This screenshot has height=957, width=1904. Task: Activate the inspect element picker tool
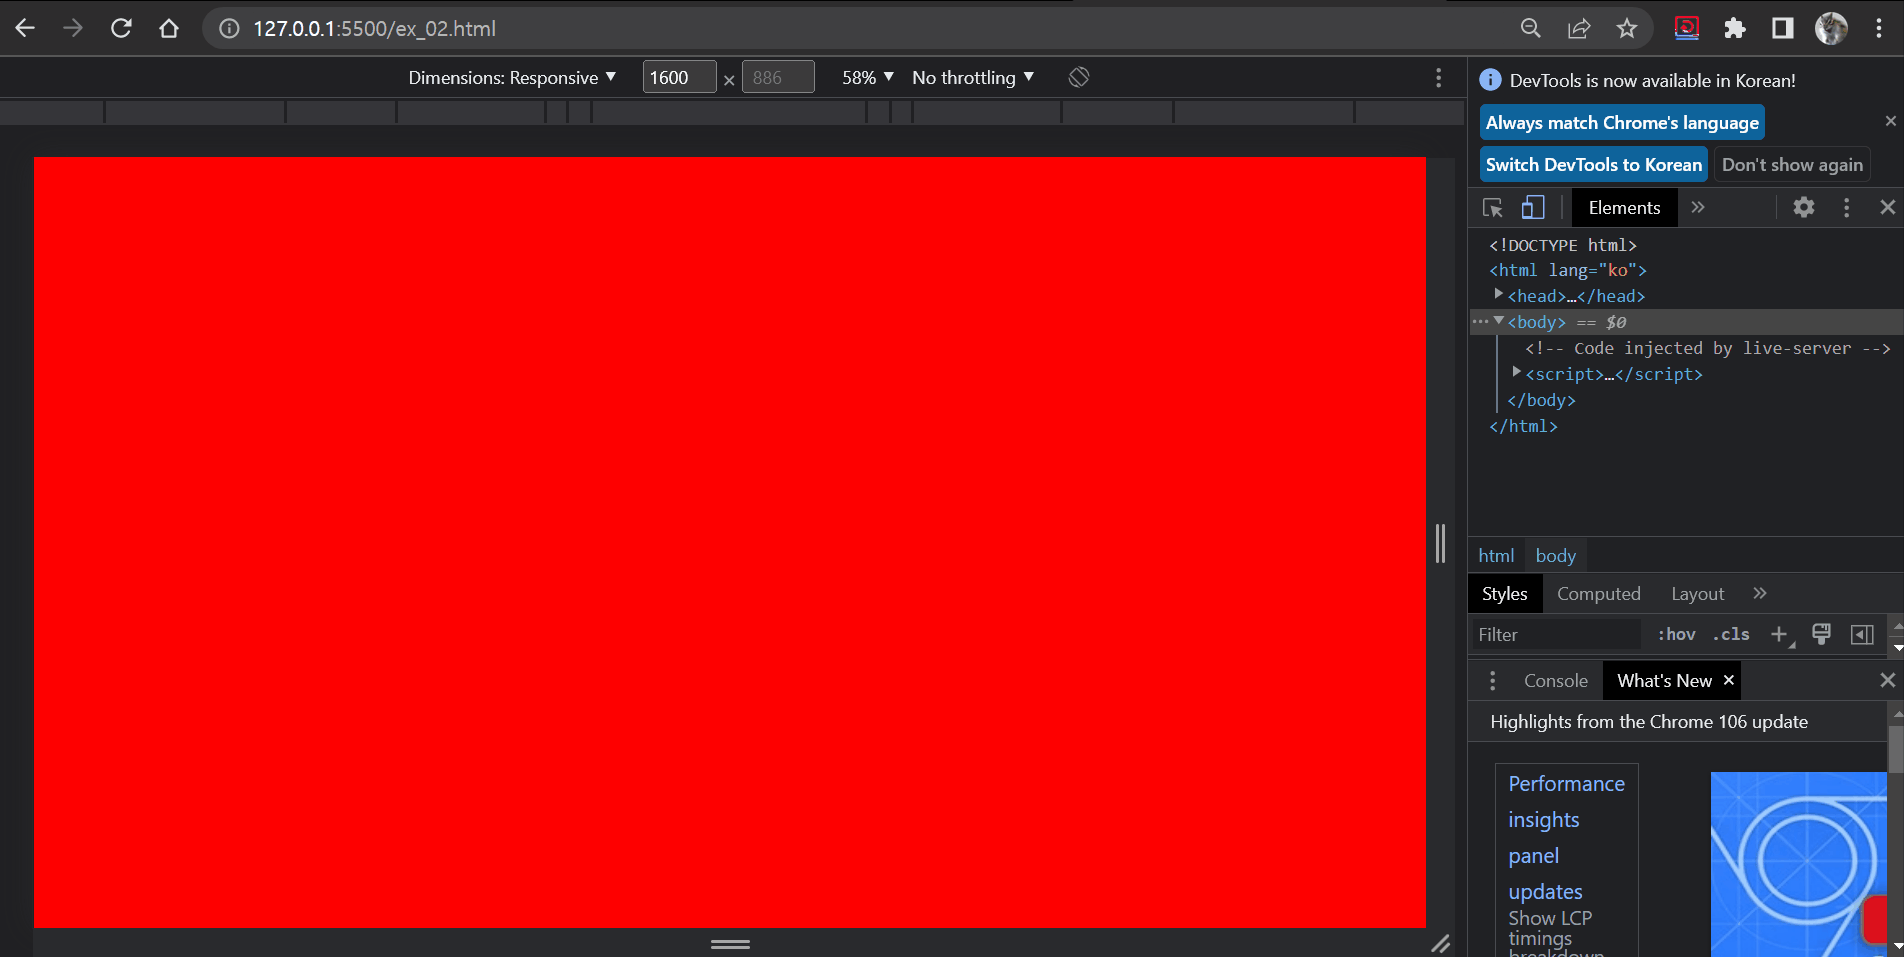(x=1493, y=208)
